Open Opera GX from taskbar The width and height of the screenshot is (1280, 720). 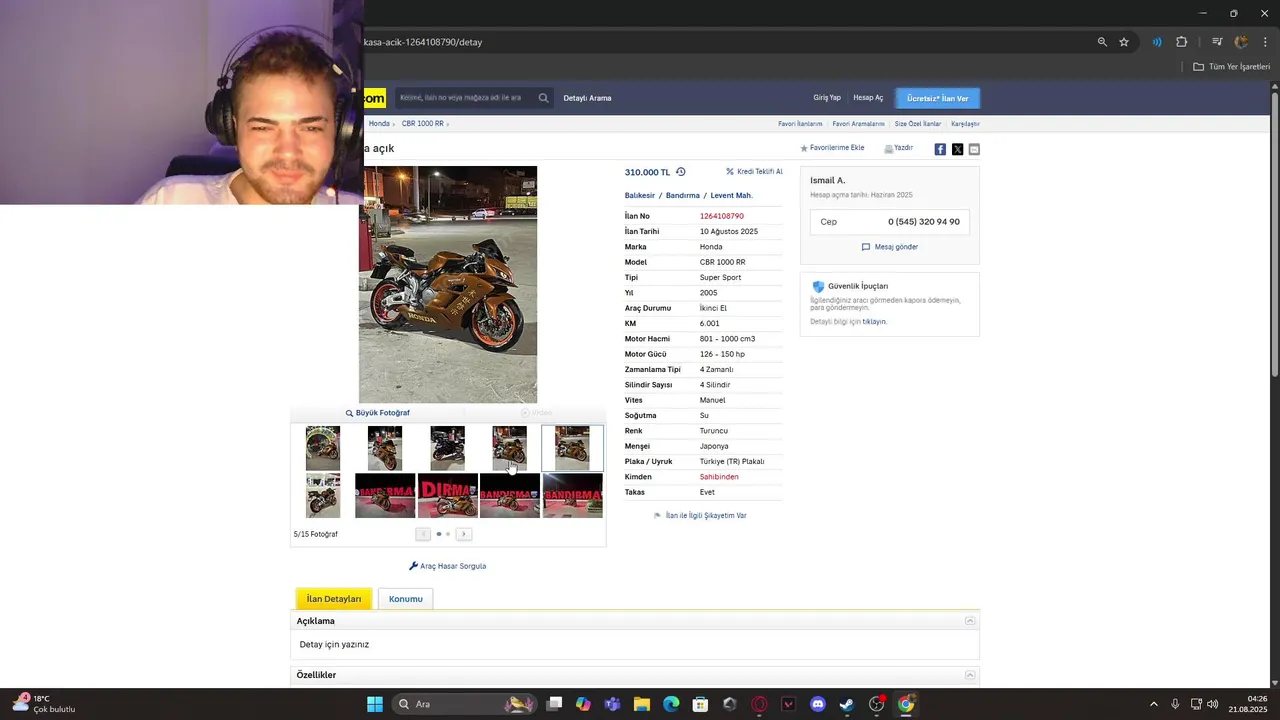[759, 704]
